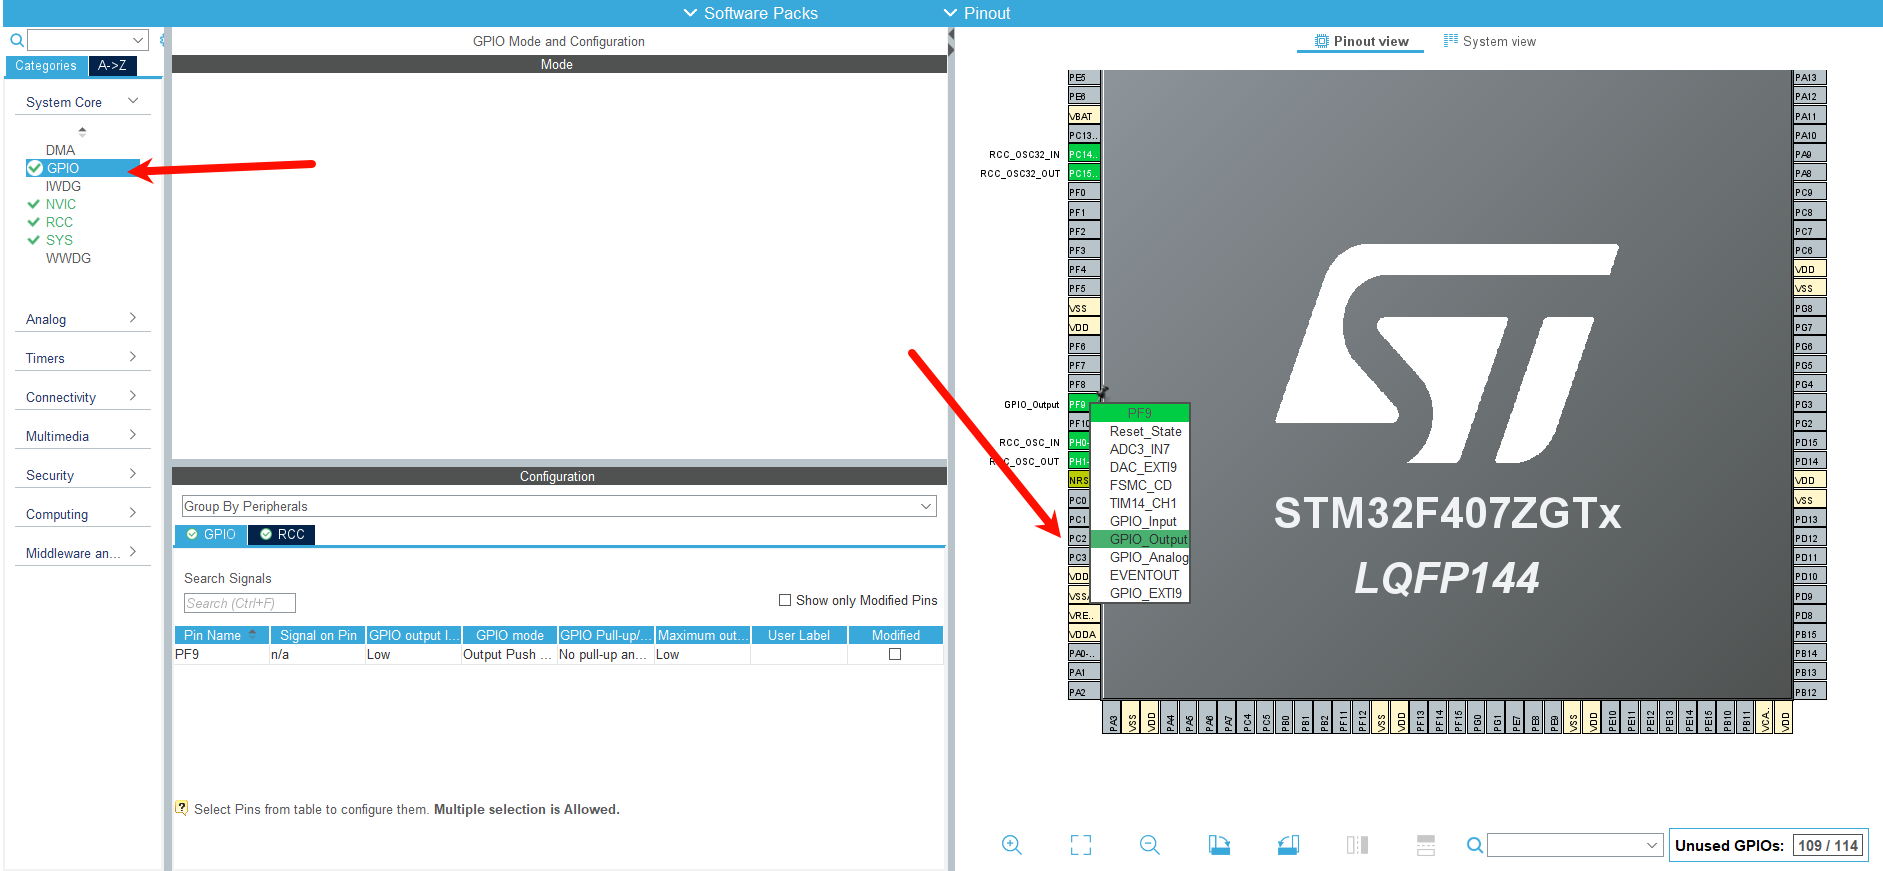Click the GPIO enabled check icon
Image resolution: width=1883 pixels, height=871 pixels.
point(35,168)
